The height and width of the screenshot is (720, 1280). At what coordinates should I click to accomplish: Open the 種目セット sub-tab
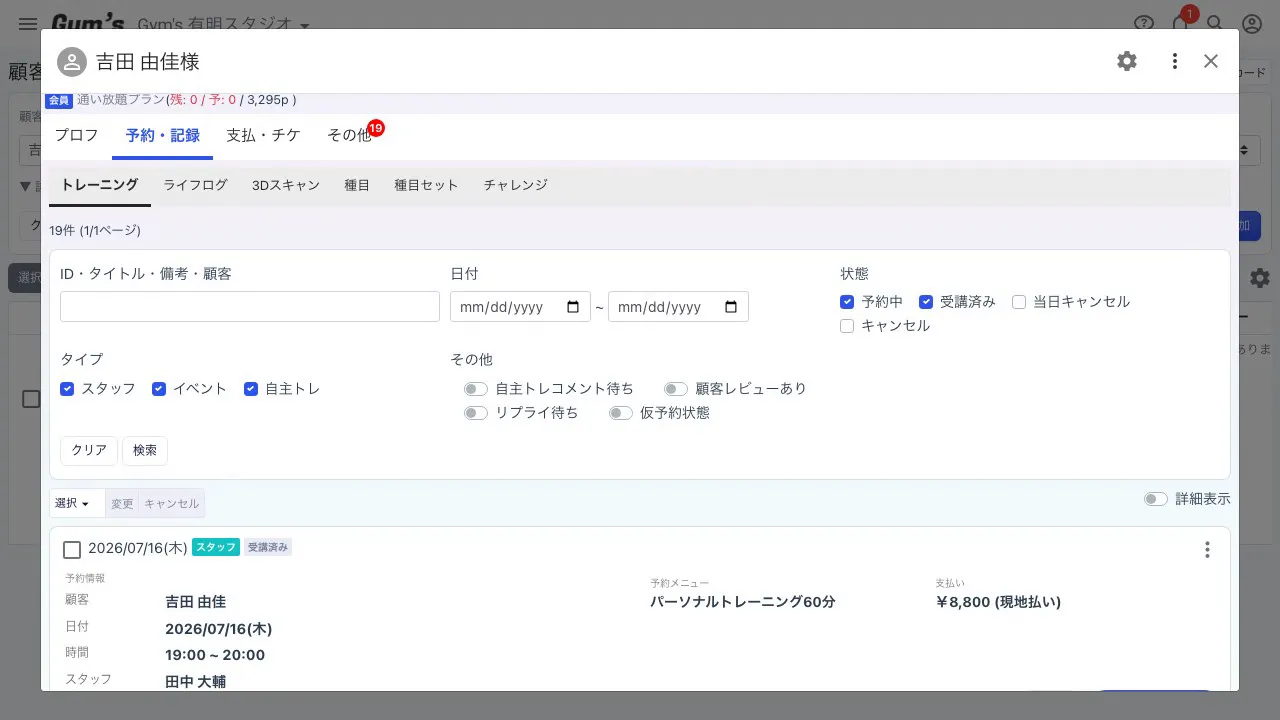(x=426, y=185)
